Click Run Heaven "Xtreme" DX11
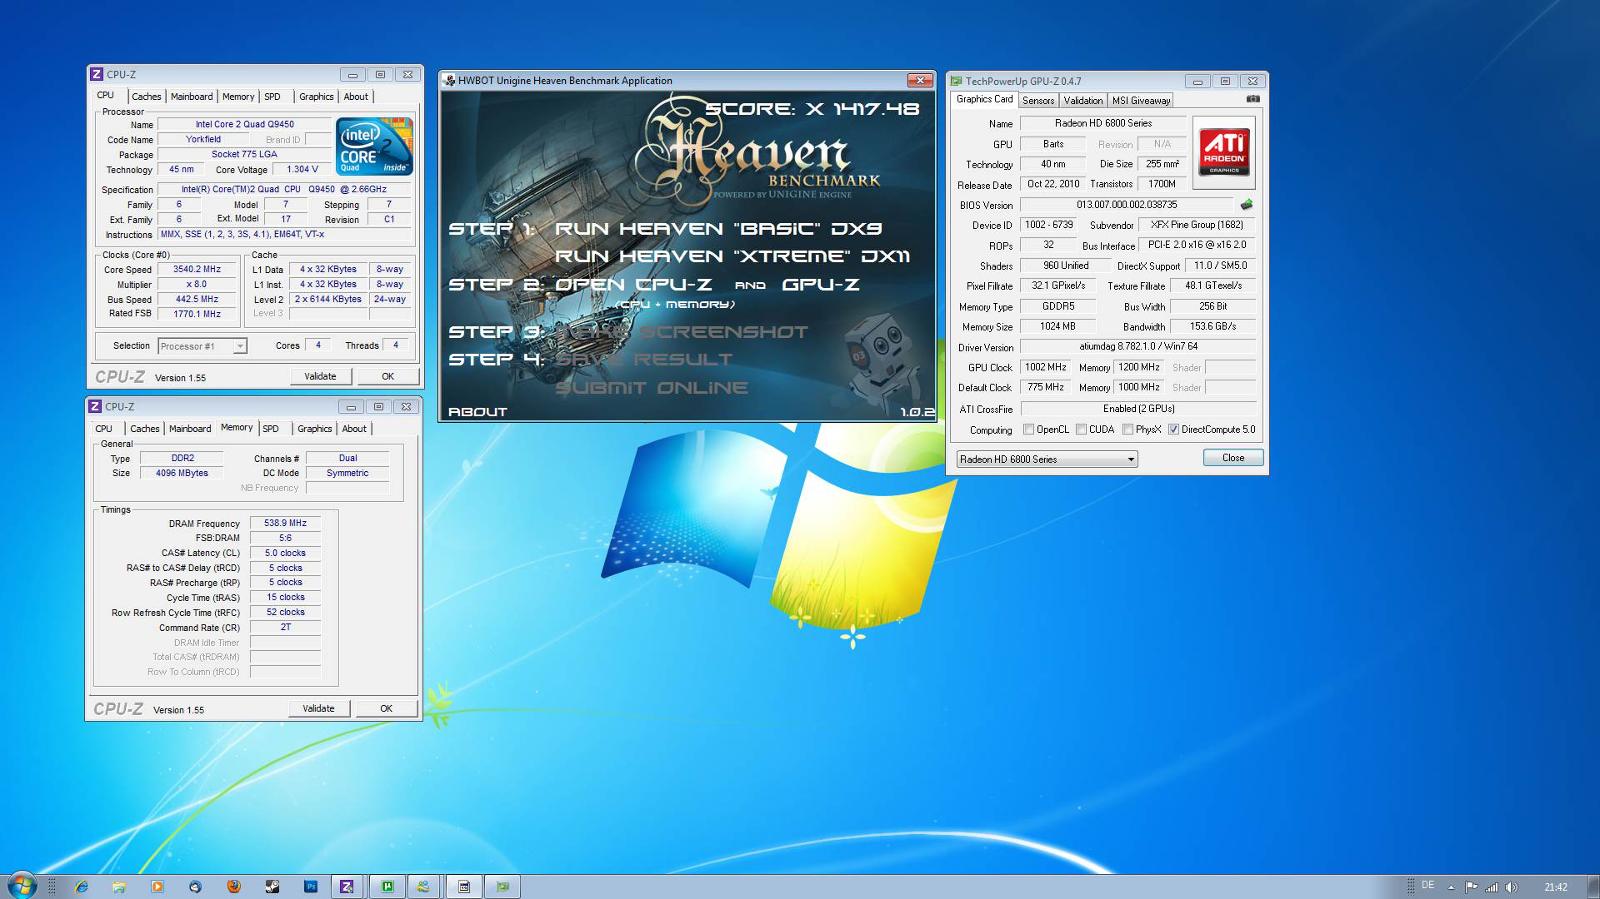 (732, 257)
